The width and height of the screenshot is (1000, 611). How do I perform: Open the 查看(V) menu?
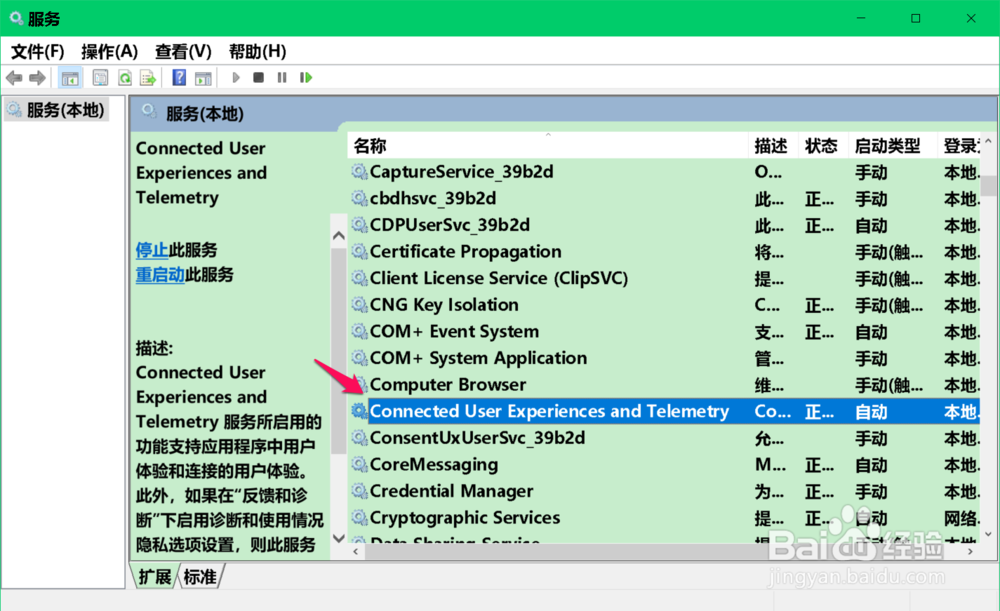tap(183, 52)
